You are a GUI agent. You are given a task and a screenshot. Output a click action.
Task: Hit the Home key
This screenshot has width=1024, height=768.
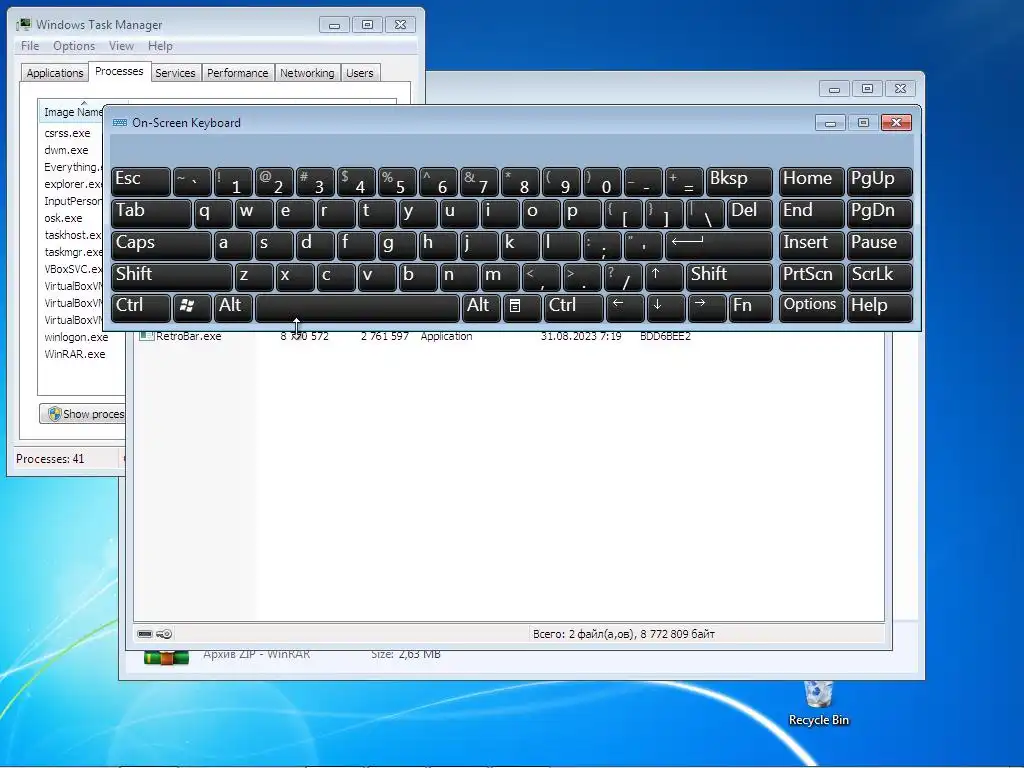coord(811,182)
